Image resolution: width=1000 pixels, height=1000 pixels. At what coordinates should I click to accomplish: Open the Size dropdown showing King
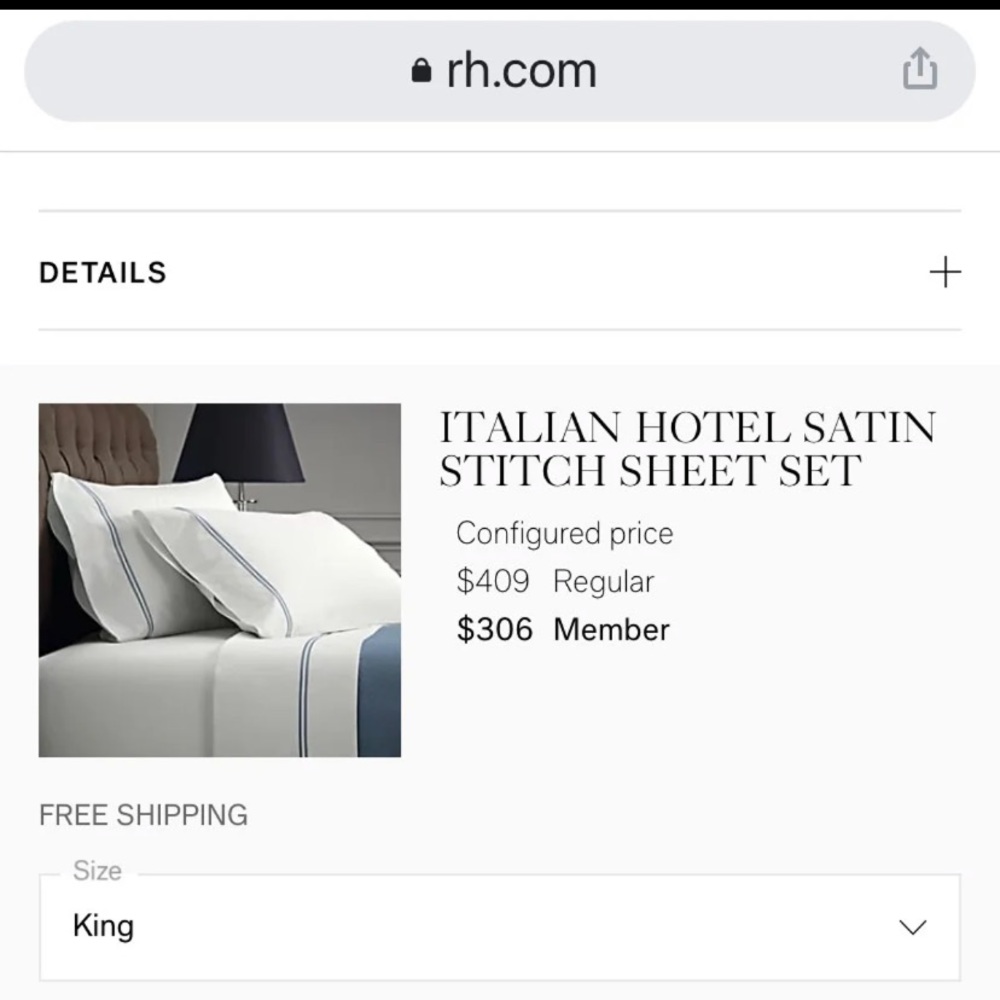(500, 925)
